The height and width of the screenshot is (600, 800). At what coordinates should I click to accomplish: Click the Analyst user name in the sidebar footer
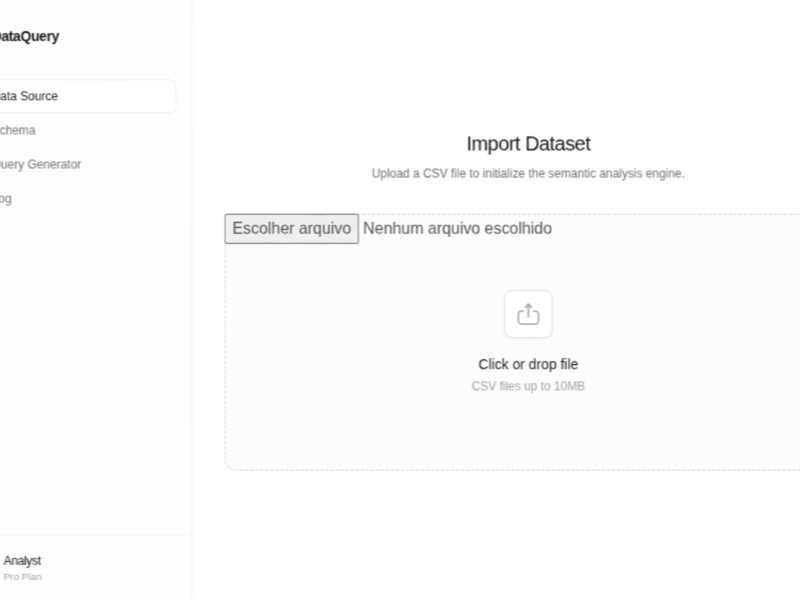pyautogui.click(x=22, y=561)
